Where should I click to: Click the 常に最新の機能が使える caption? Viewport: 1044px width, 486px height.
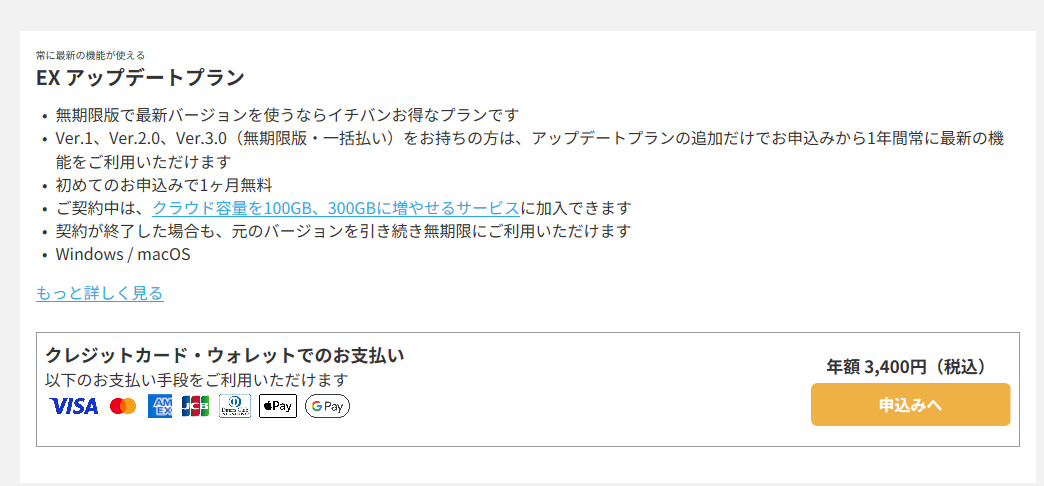[91, 55]
